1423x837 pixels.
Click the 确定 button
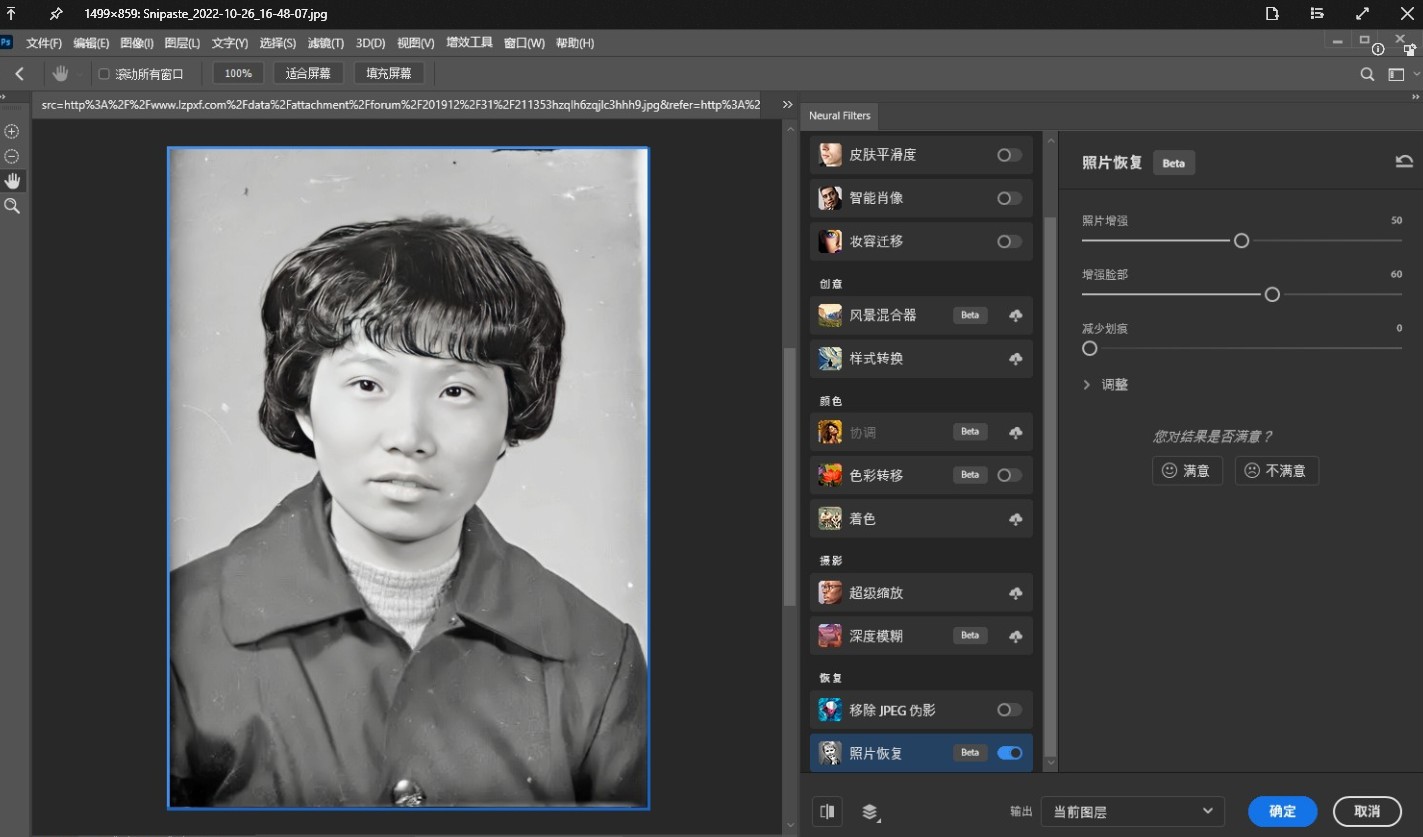pos(1283,811)
